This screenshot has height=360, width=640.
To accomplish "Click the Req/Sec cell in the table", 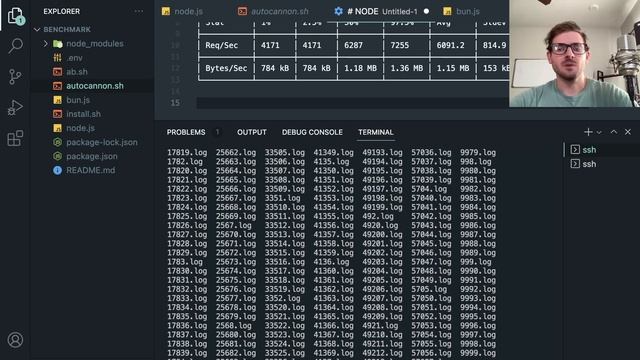I will coord(221,45).
